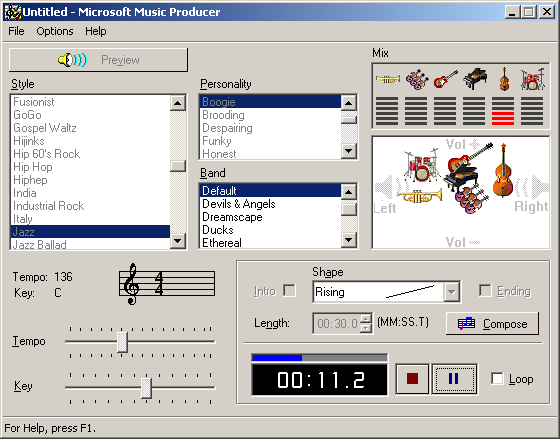Click the violins icon in the Mix row
Viewport: 560px width, 439px height.
(x=417, y=79)
